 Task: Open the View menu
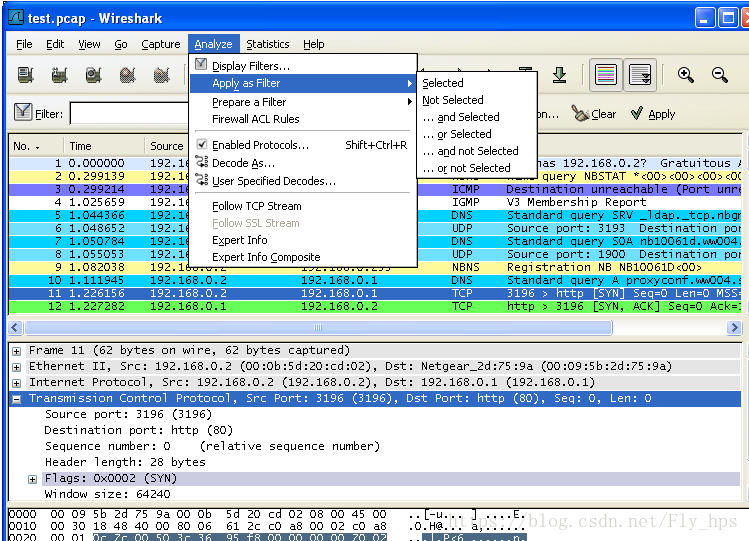(x=89, y=44)
